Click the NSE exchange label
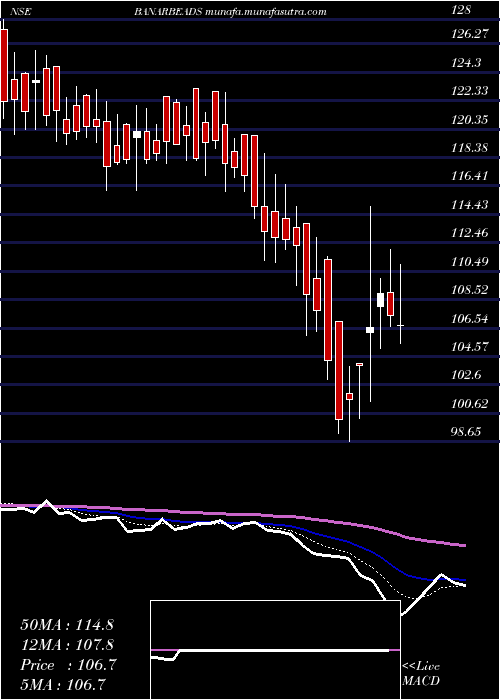 tap(20, 12)
